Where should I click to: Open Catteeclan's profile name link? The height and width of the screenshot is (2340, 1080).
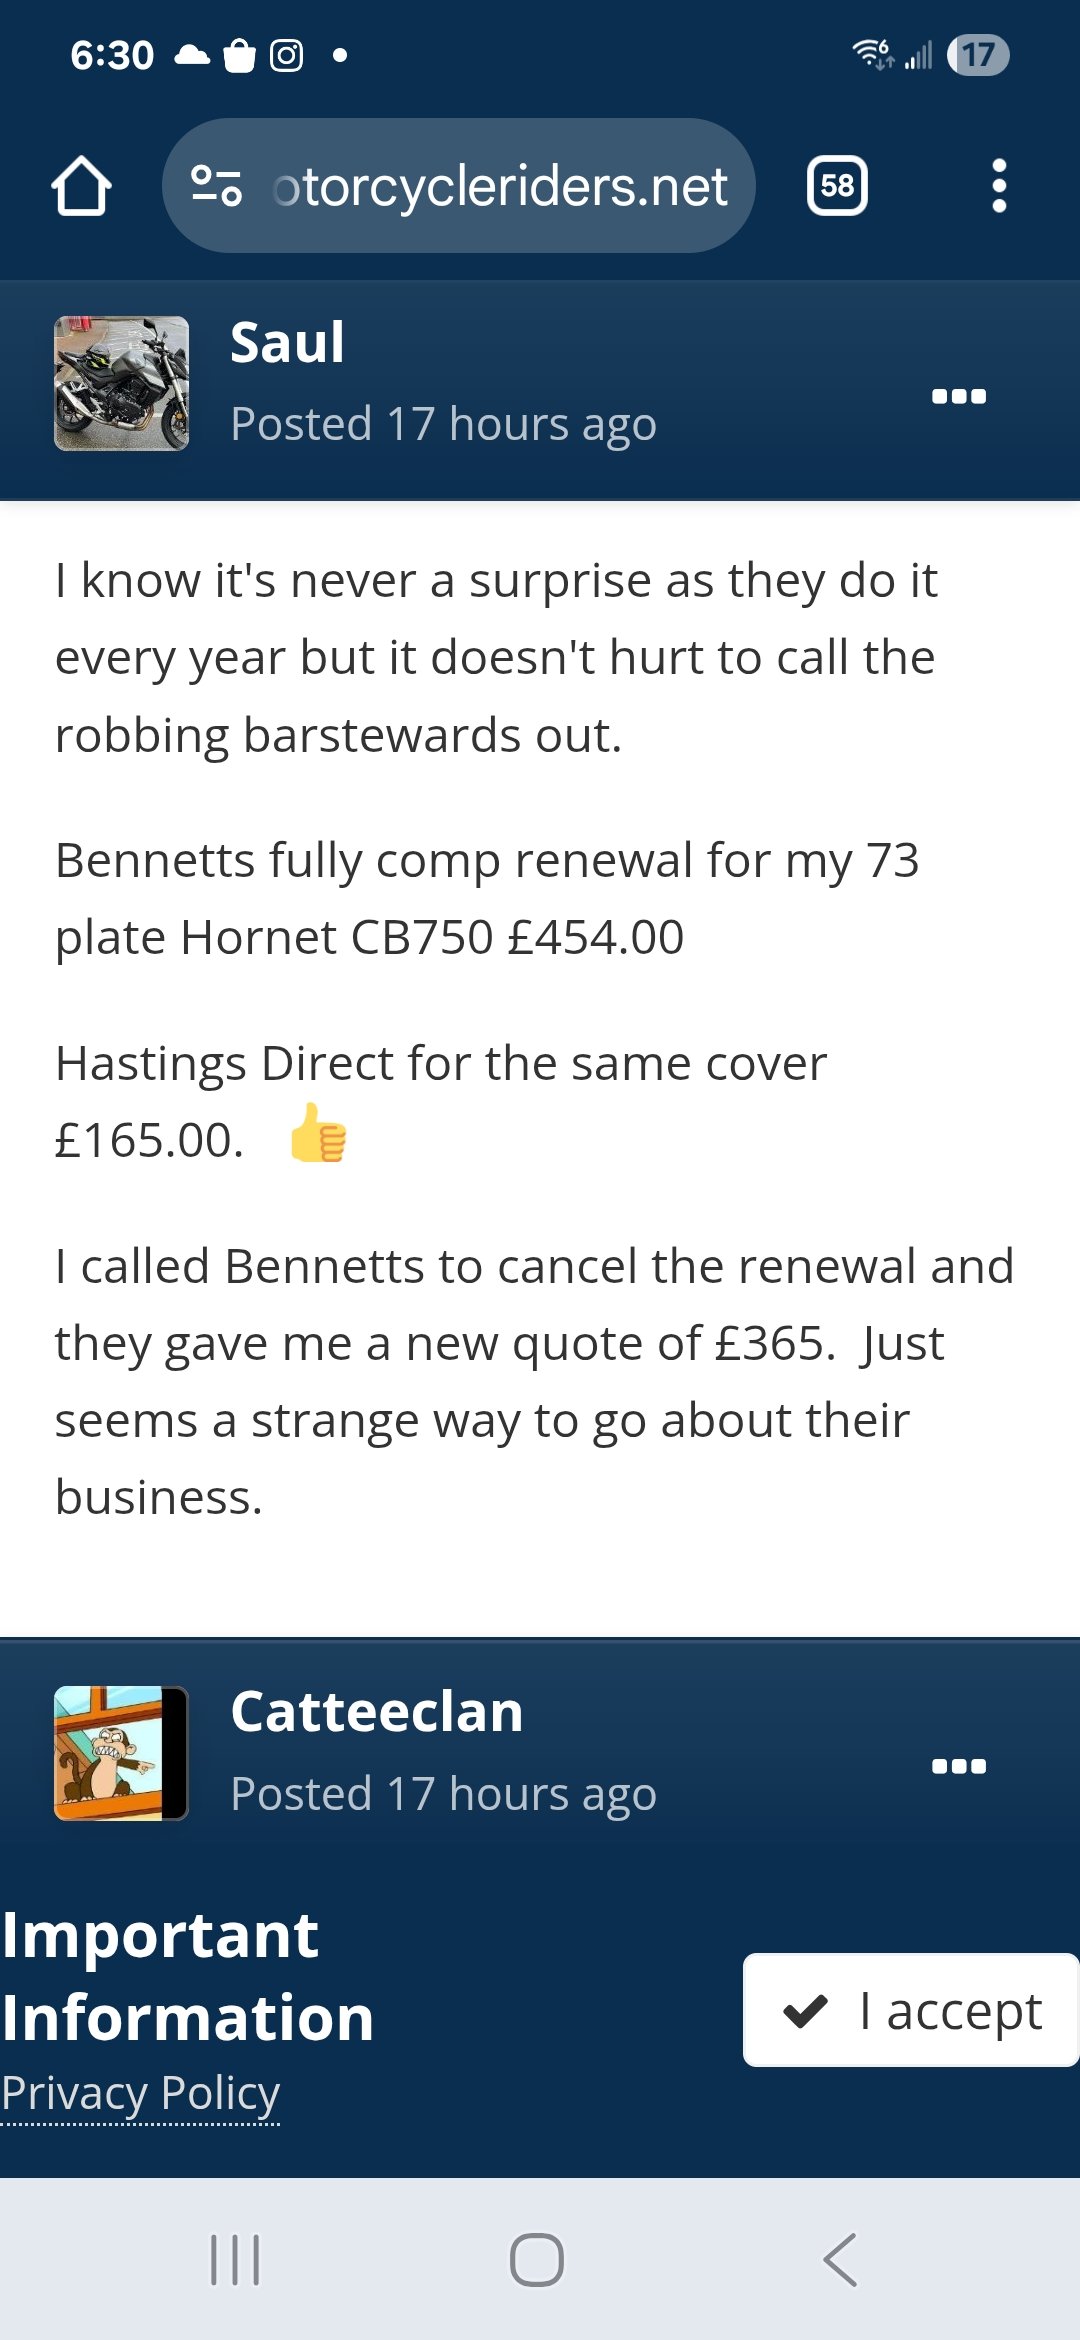[x=377, y=1712]
